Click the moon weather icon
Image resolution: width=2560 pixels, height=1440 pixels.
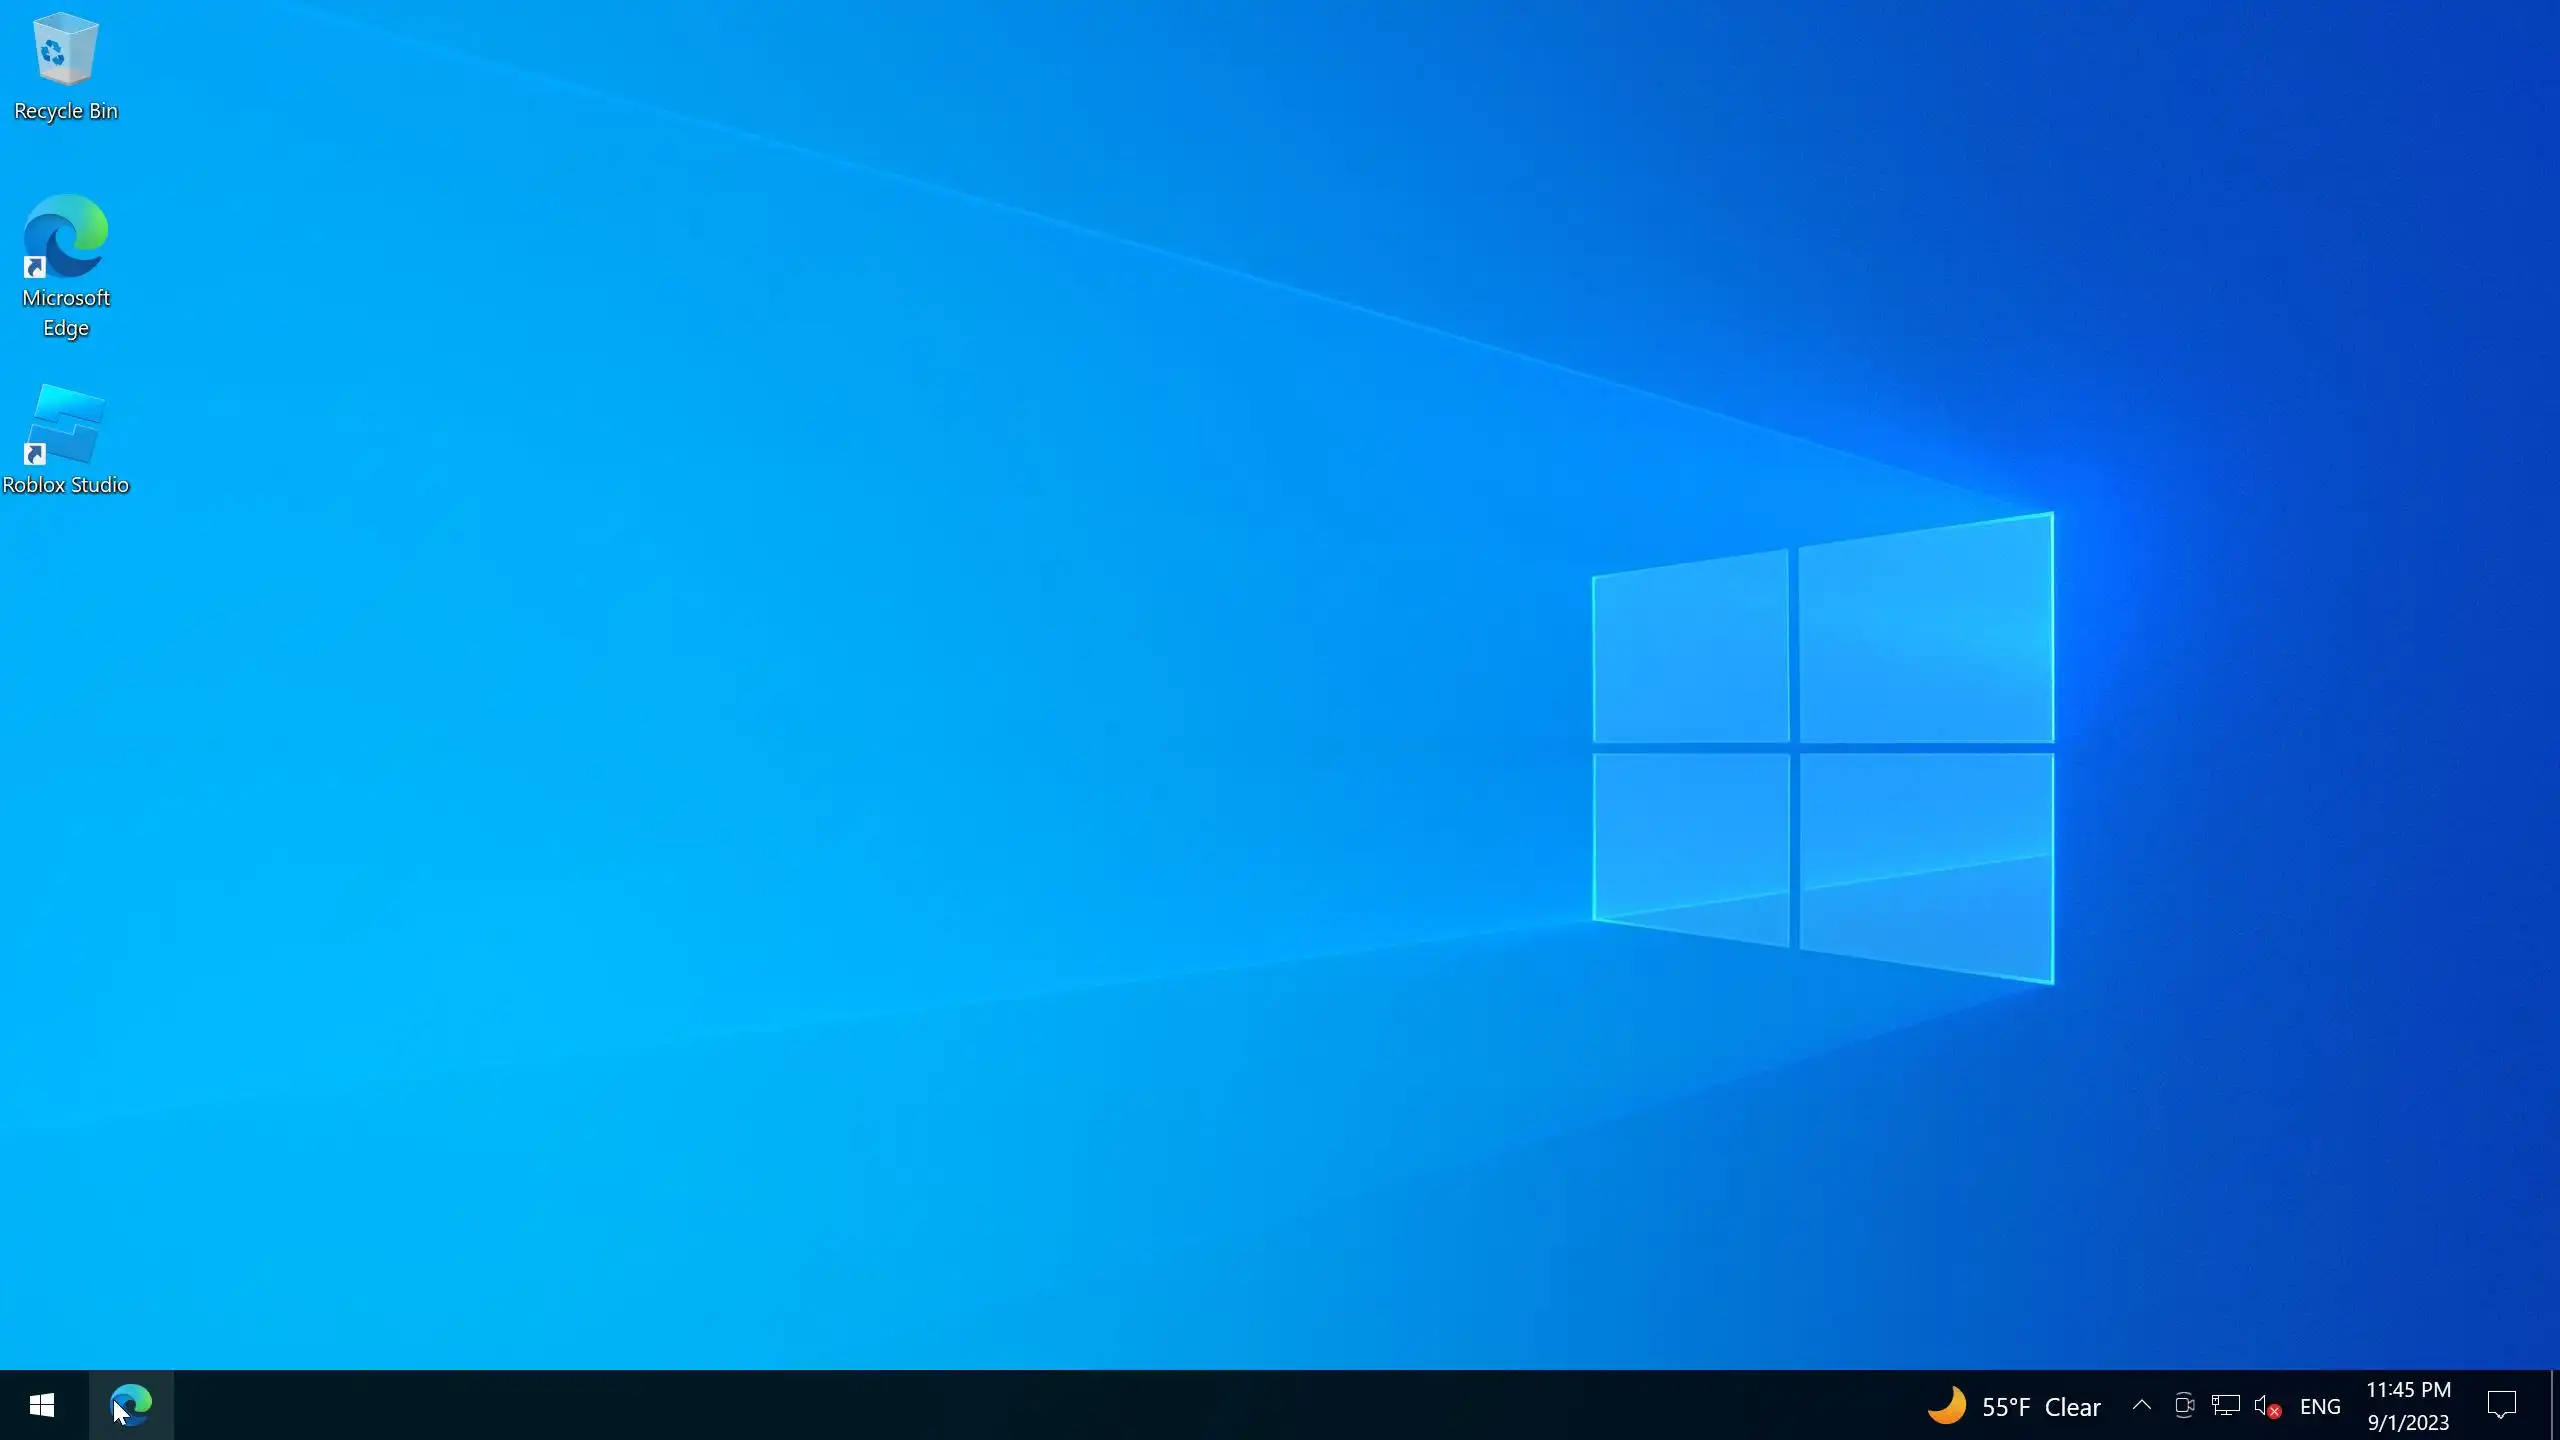pos(1946,1405)
